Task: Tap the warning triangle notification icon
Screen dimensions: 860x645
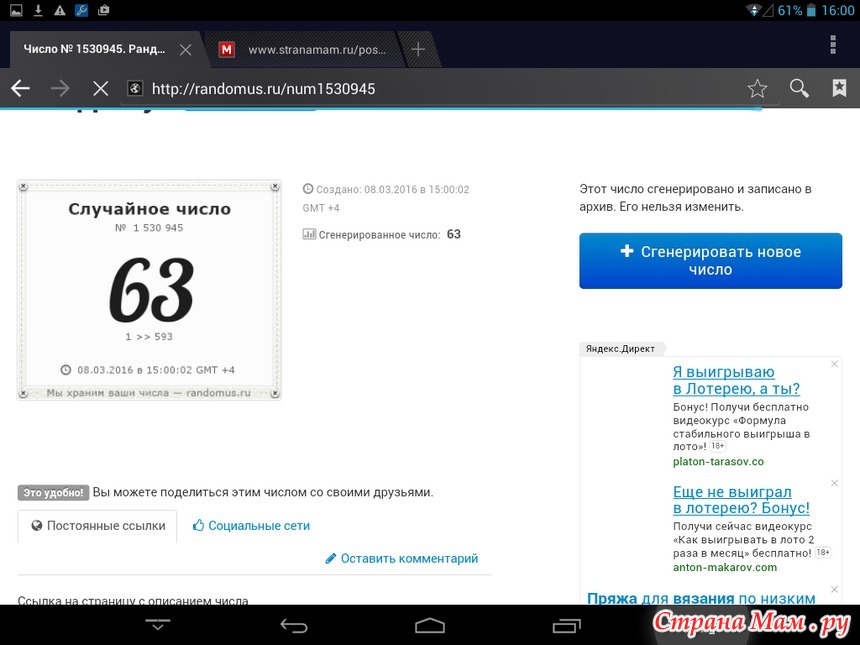Action: 60,10
